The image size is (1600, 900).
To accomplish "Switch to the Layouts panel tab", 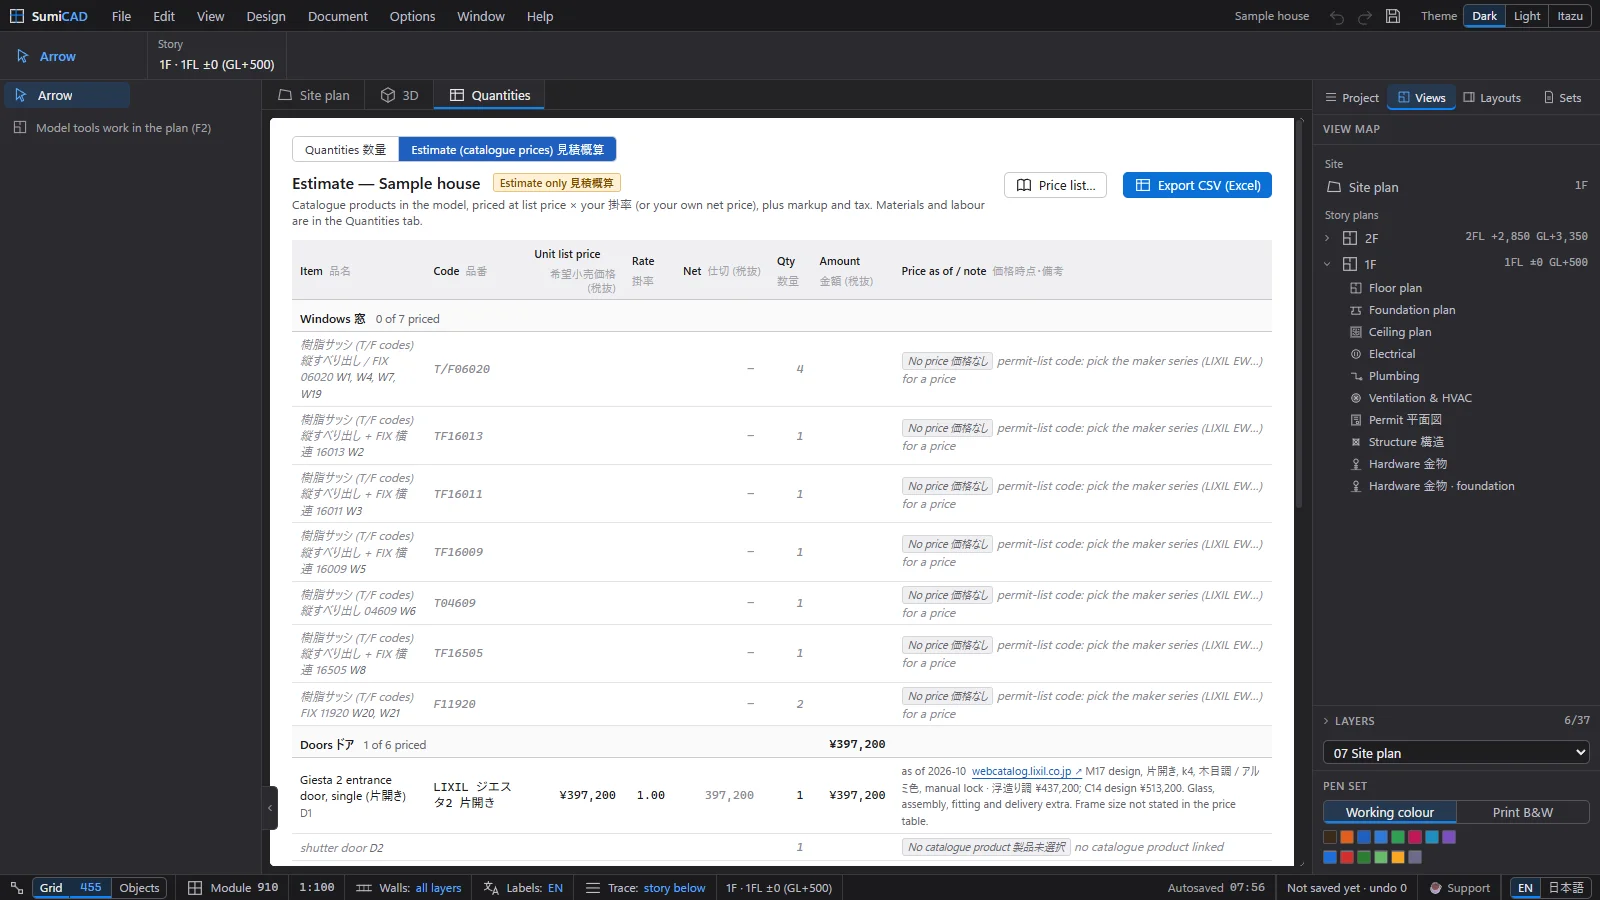I will coord(1492,98).
